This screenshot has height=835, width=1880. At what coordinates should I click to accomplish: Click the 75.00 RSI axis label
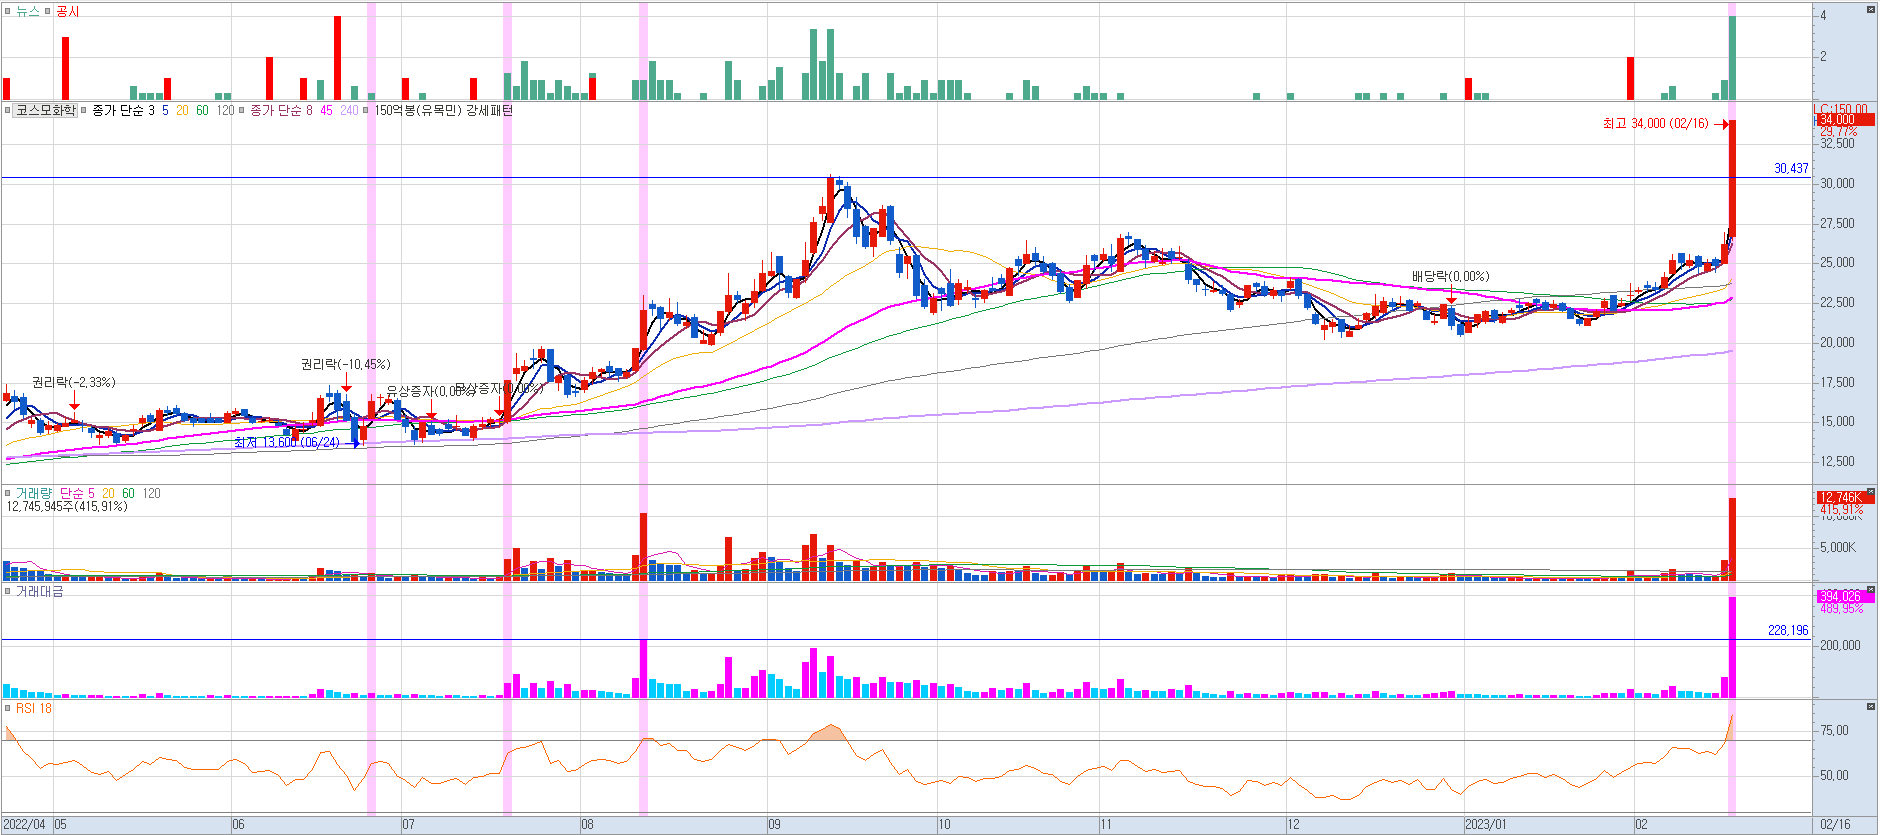pyautogui.click(x=1834, y=730)
